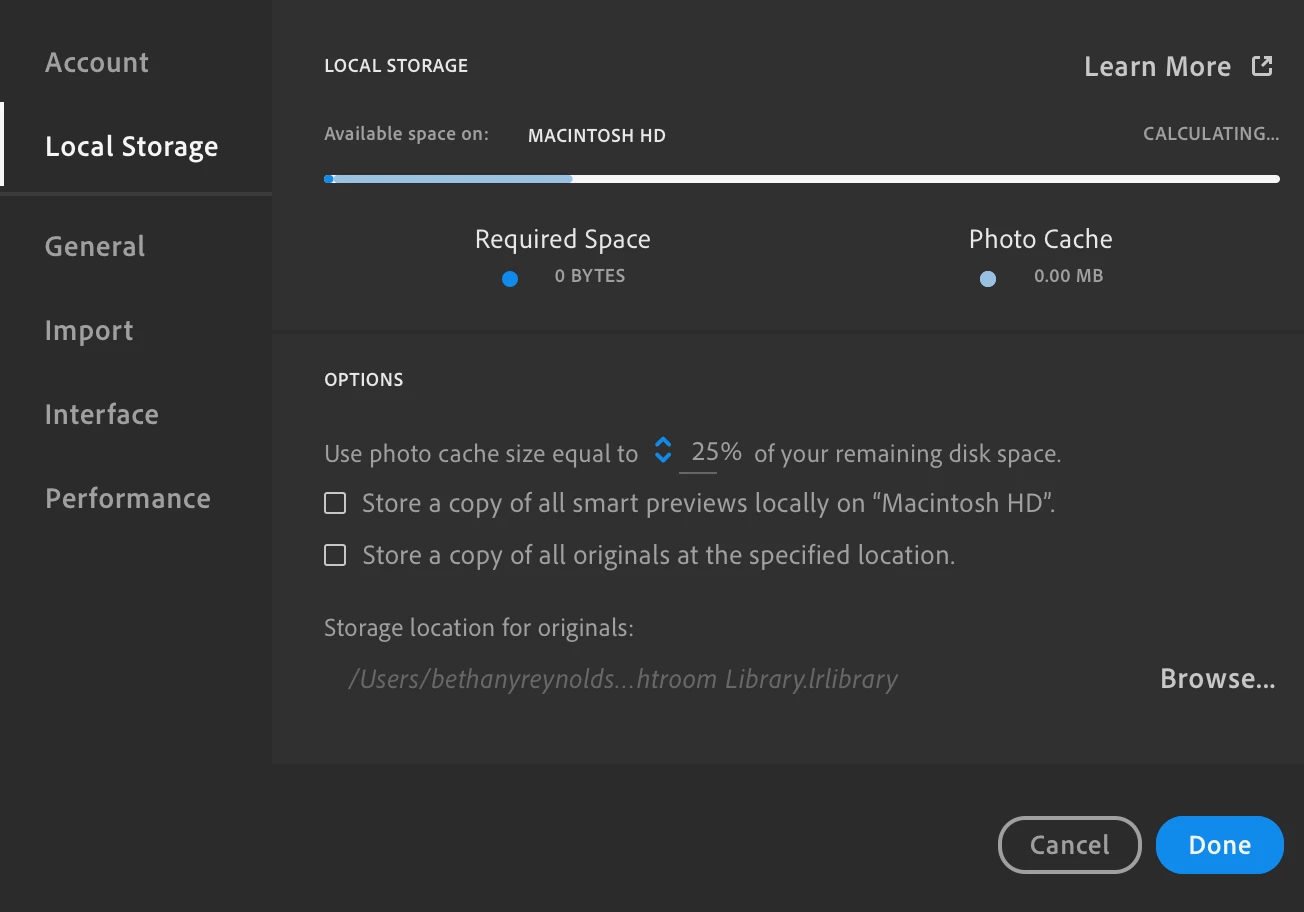
Task: Click the Photo Cache light blue dot
Action: tap(988, 279)
